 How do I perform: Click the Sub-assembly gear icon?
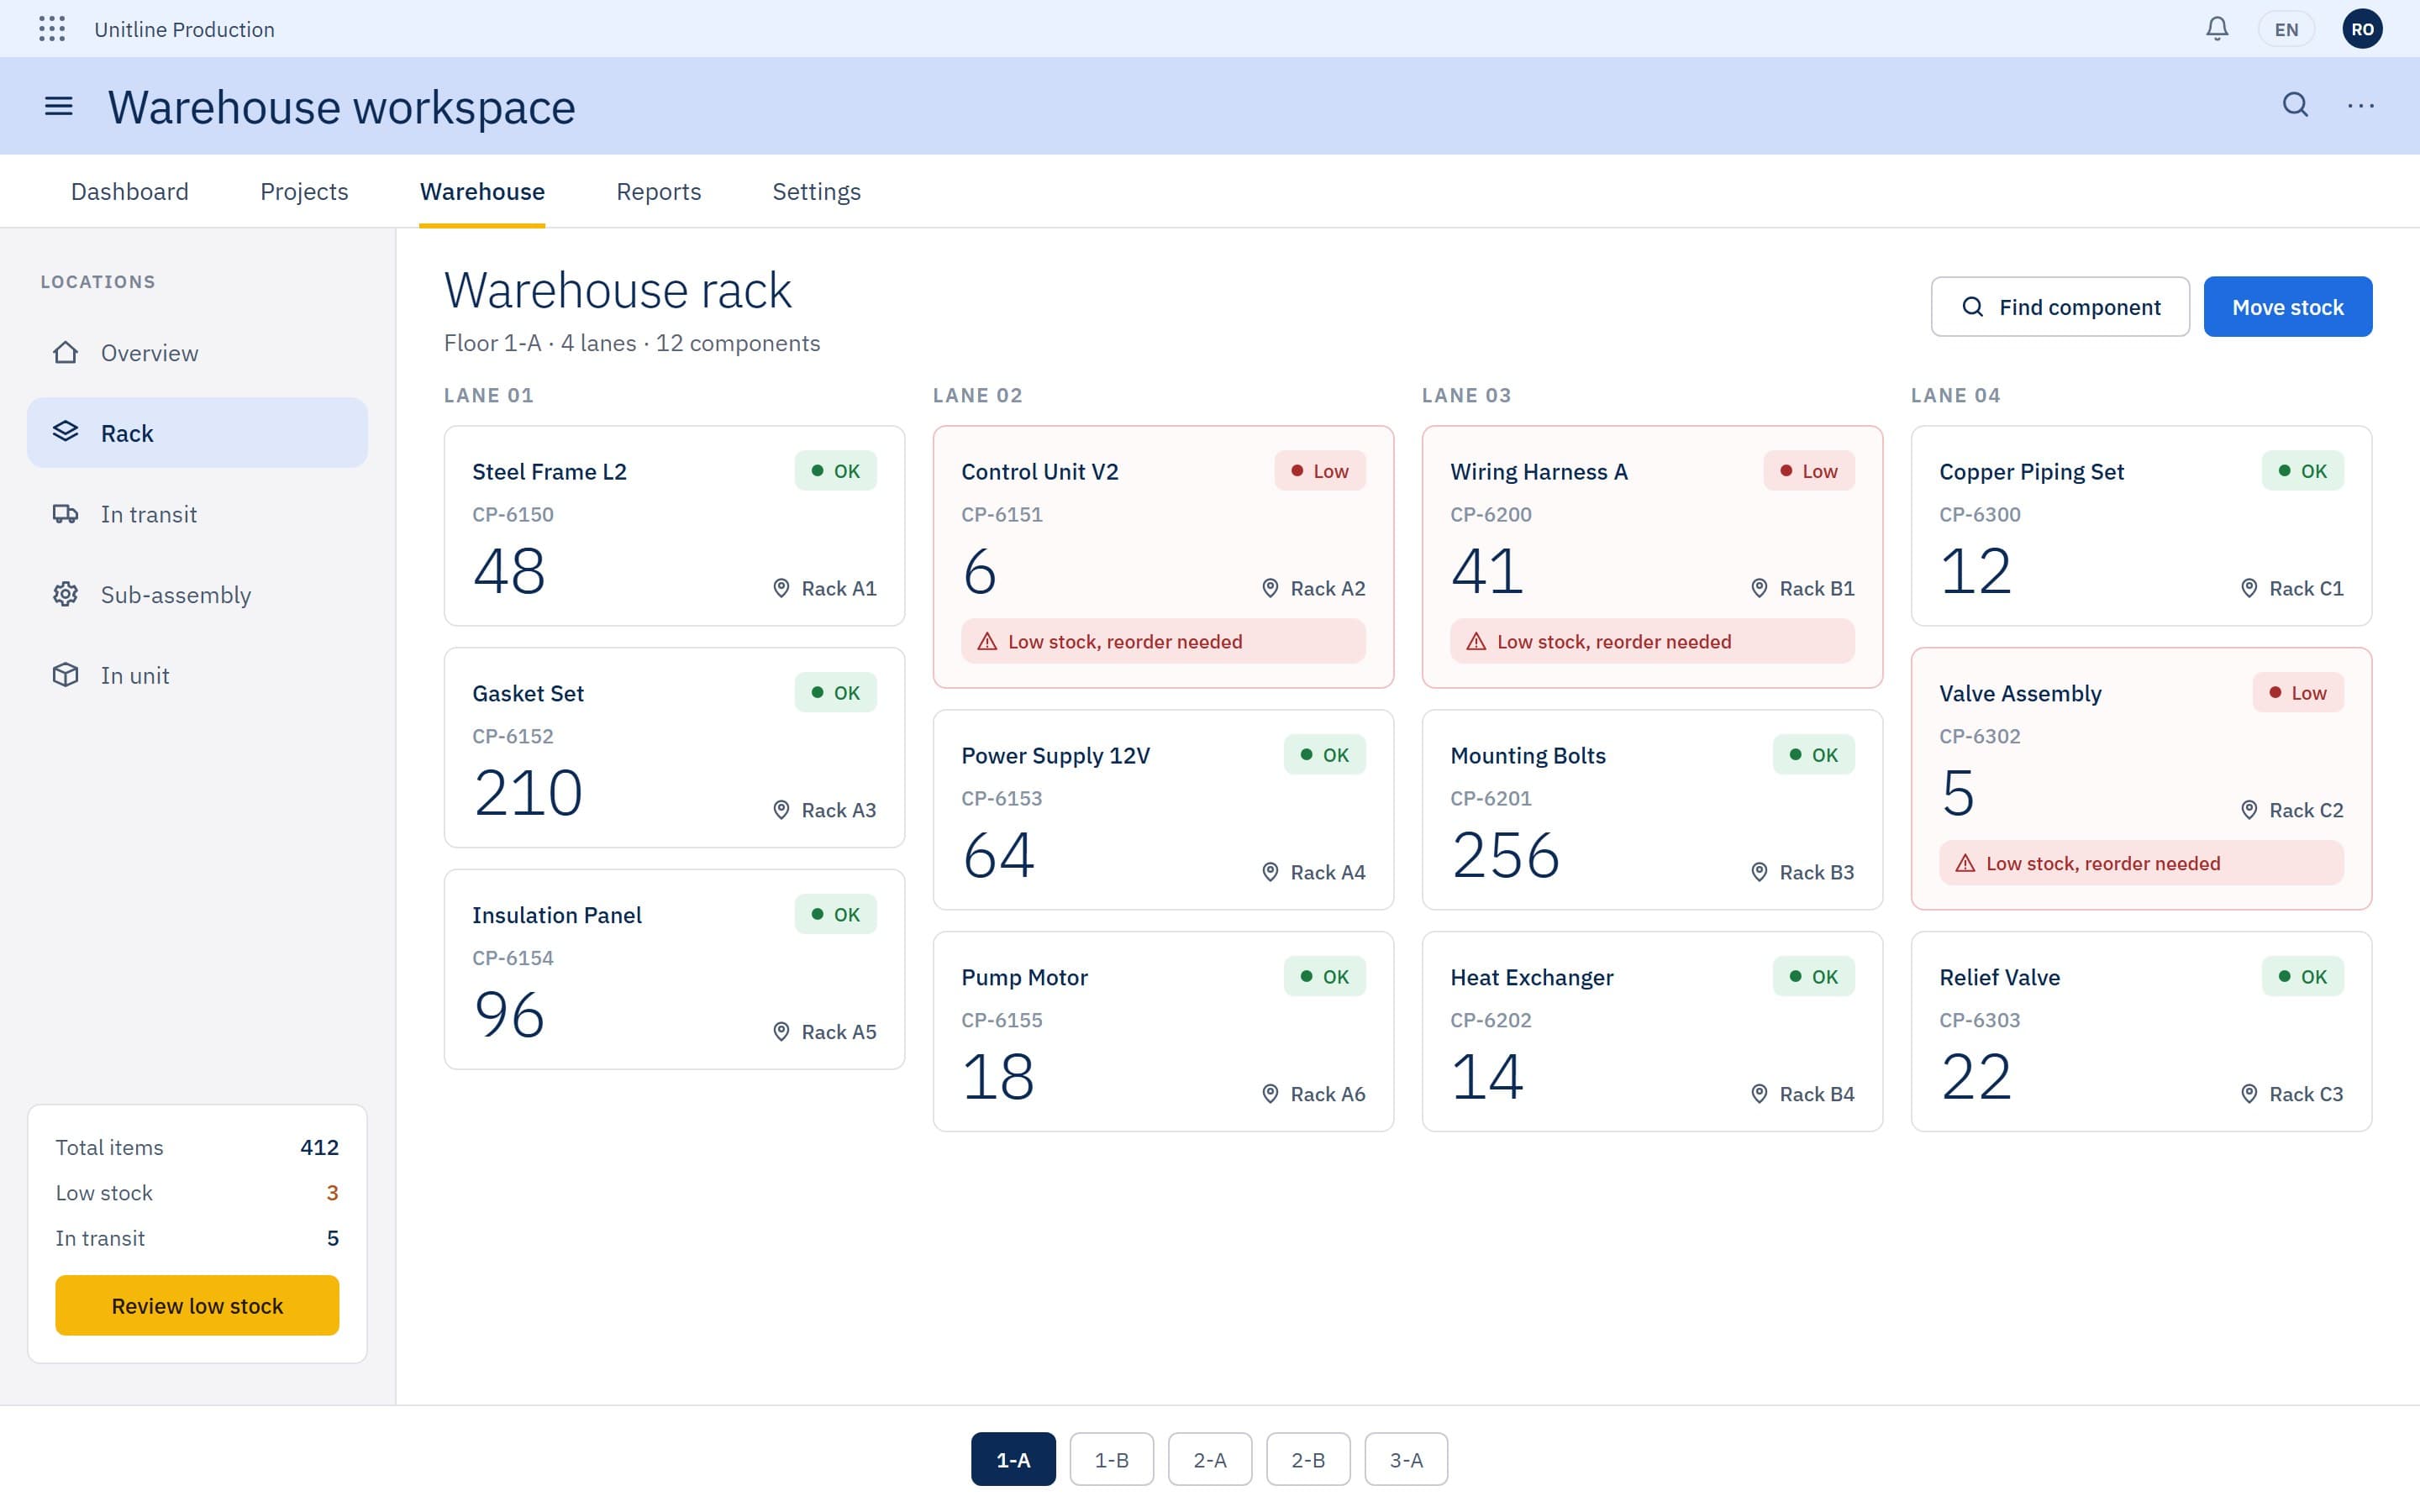[65, 595]
